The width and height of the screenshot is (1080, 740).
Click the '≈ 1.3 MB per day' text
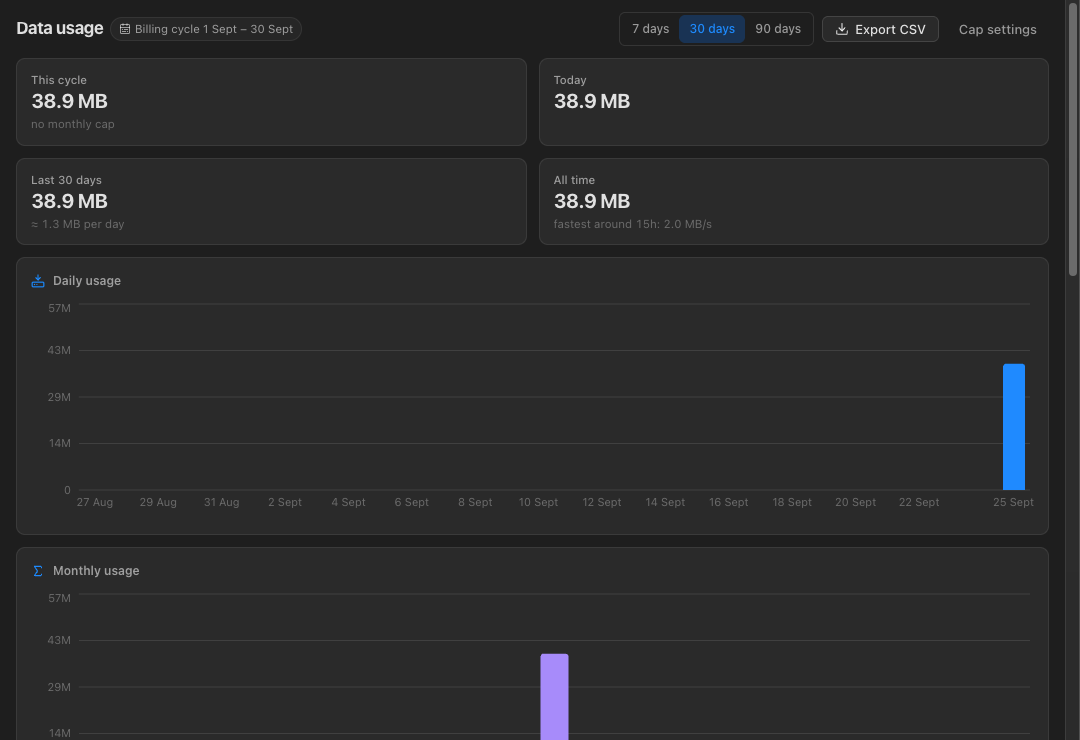(78, 224)
